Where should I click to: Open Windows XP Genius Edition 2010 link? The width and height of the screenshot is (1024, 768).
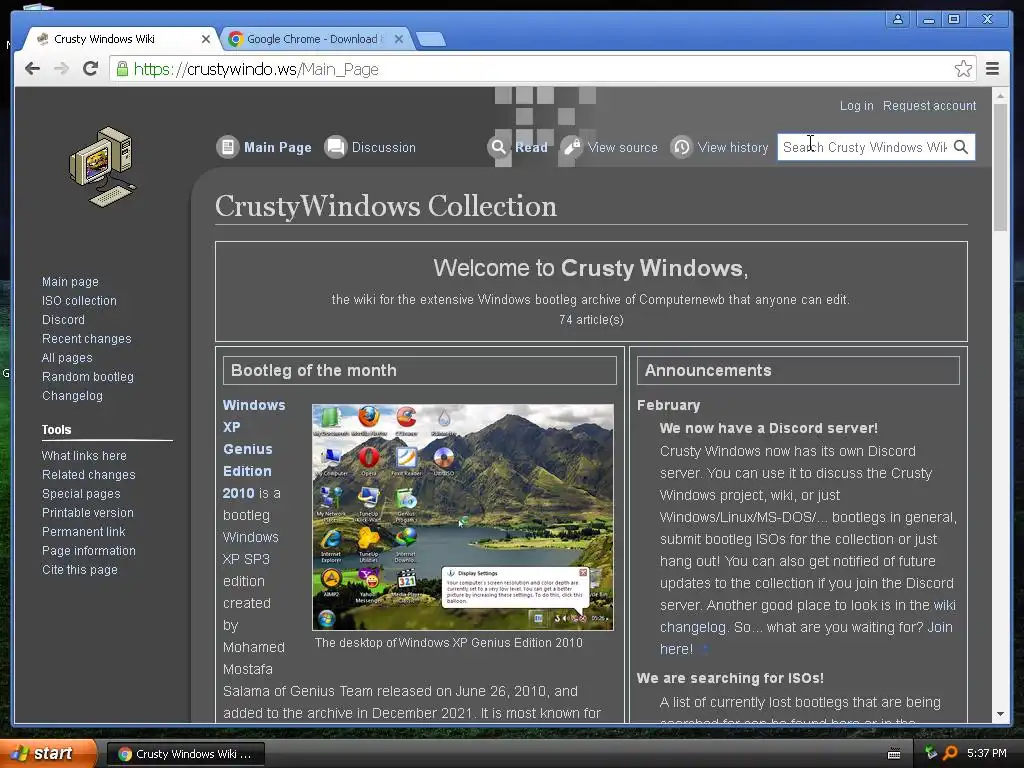tap(253, 449)
